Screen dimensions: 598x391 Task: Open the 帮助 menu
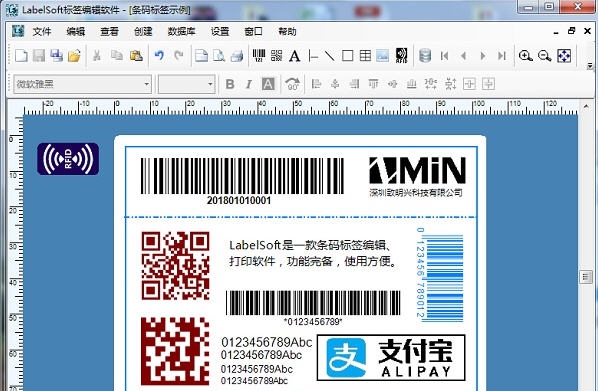click(287, 32)
